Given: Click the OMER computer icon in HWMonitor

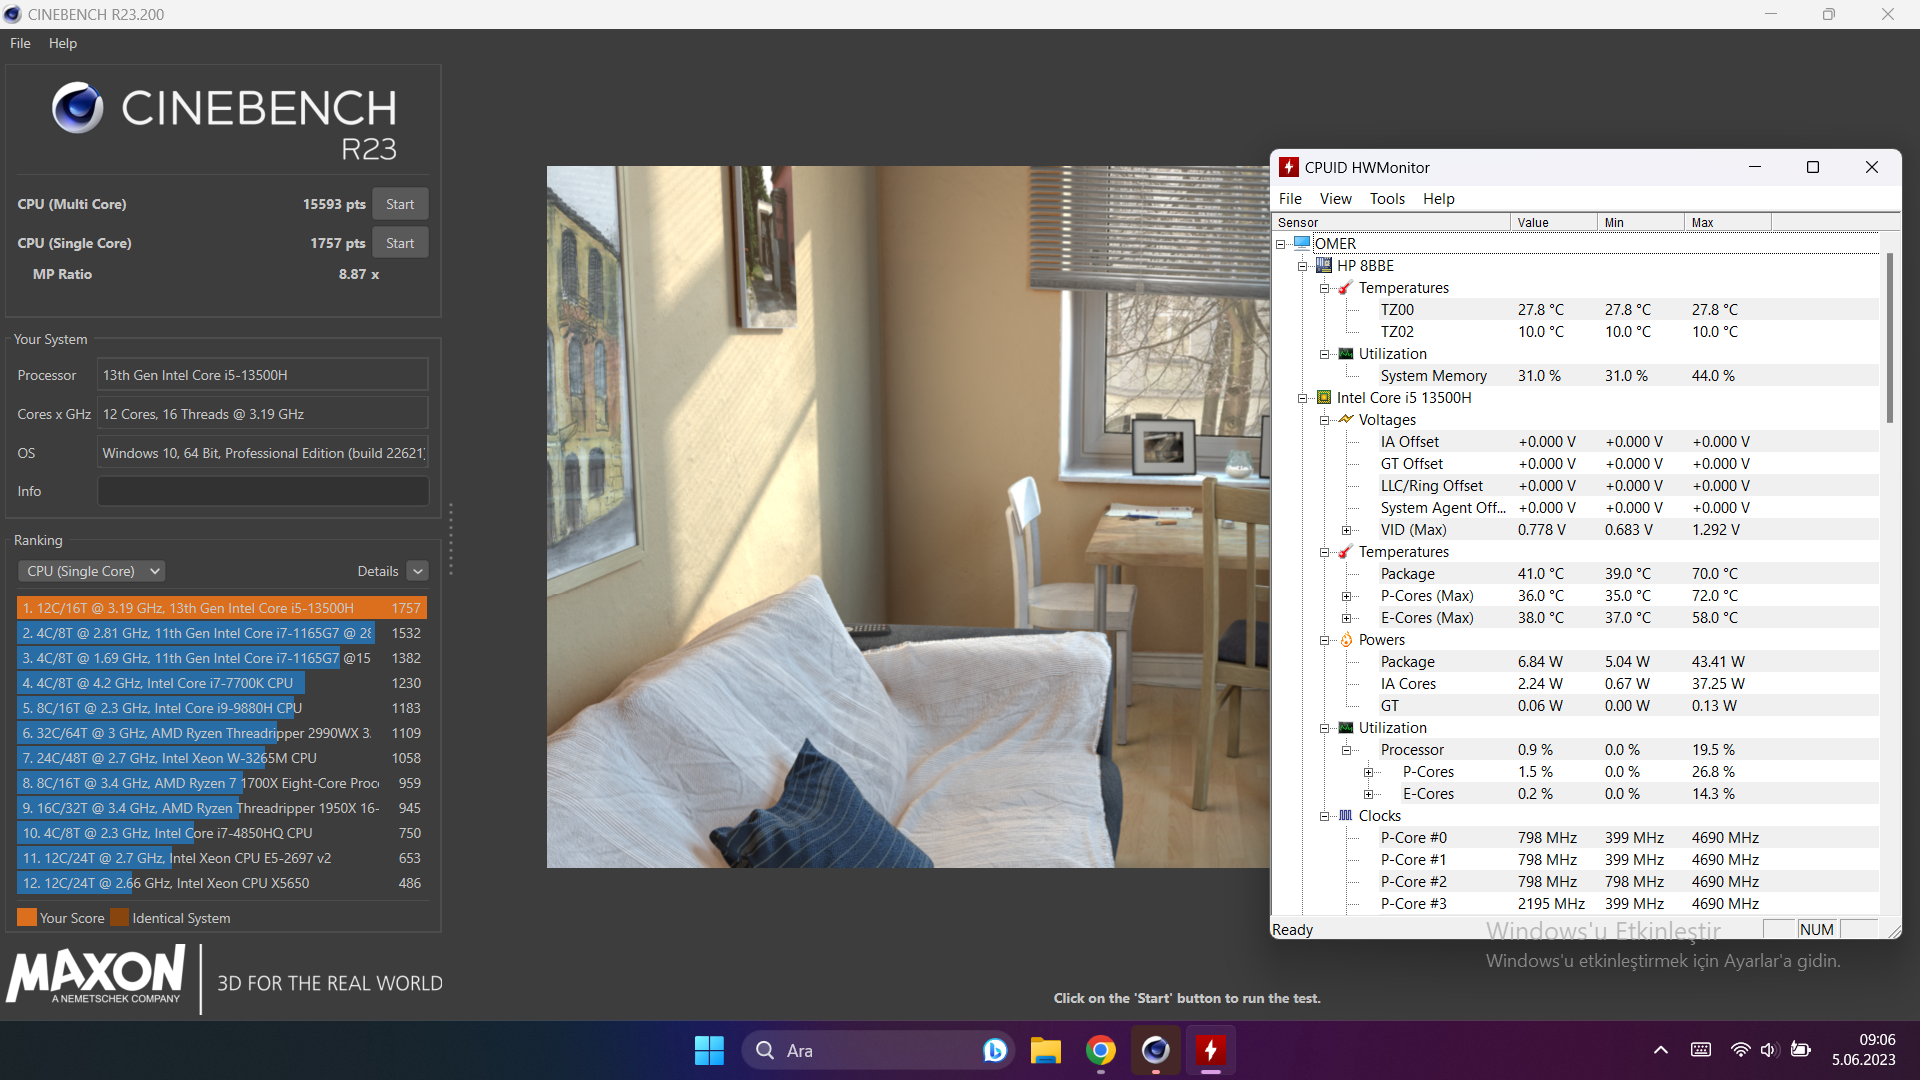Looking at the screenshot, I should [x=1302, y=243].
